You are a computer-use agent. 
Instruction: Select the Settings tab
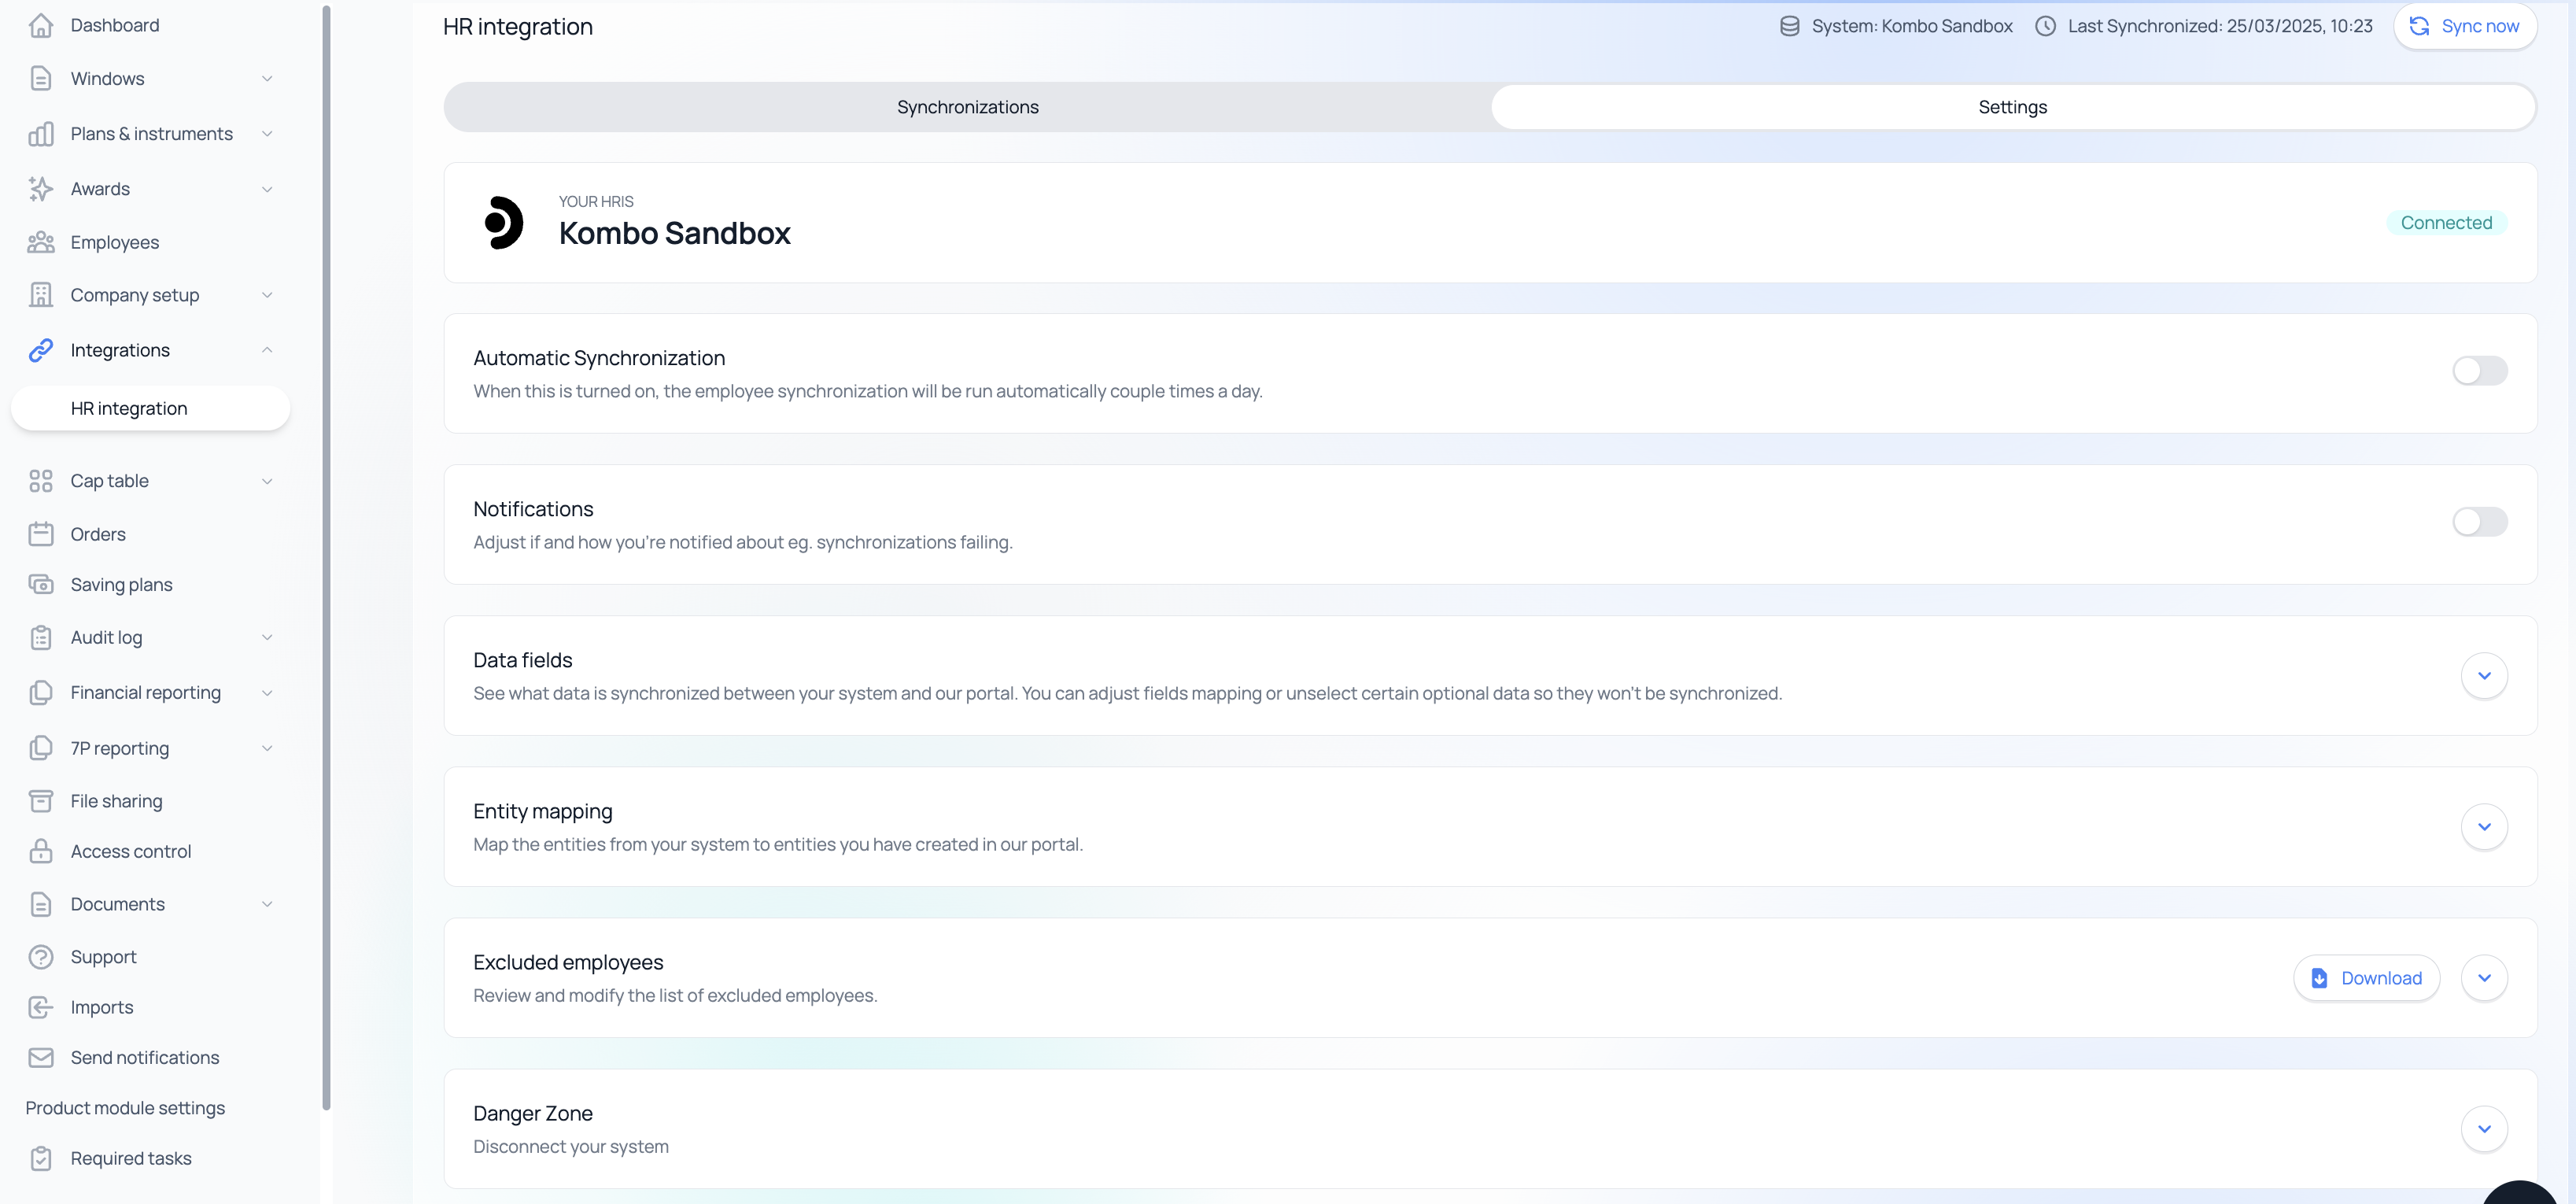[2012, 107]
